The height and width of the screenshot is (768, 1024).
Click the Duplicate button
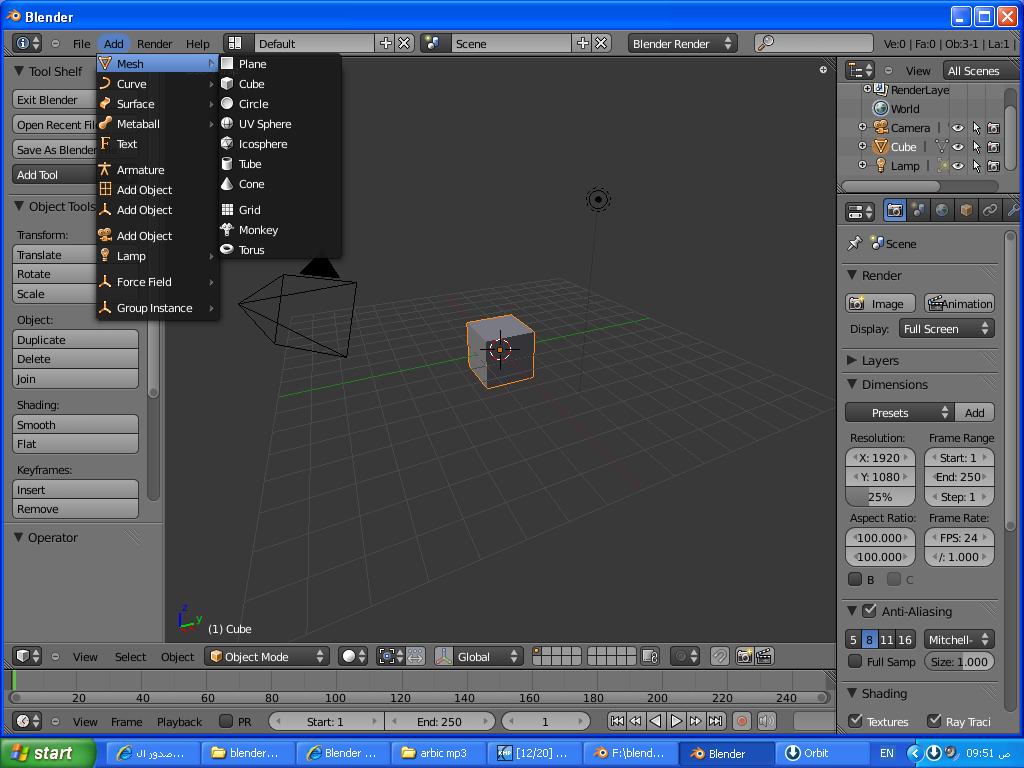75,340
